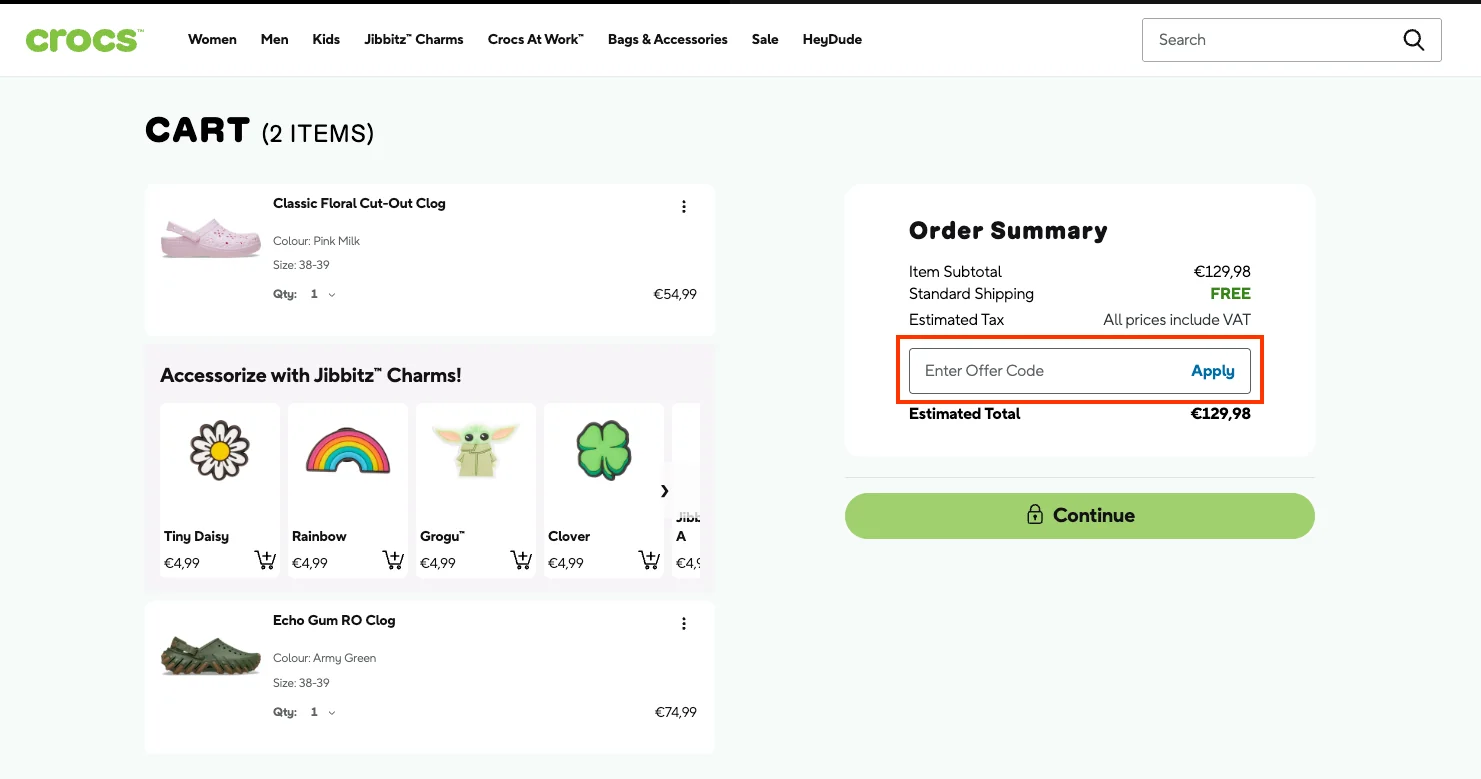
Task: Apply the offer code
Action: 1213,371
